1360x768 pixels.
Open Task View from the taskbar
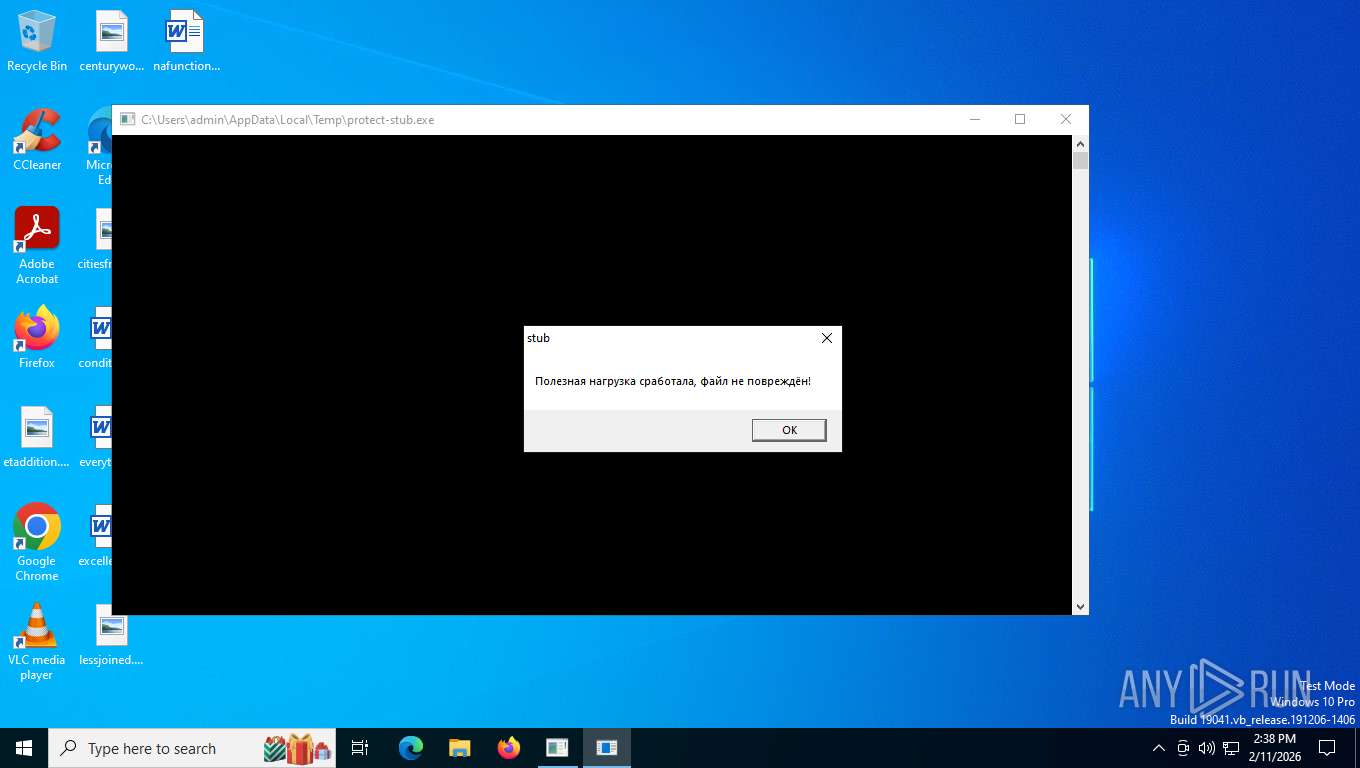[360, 748]
